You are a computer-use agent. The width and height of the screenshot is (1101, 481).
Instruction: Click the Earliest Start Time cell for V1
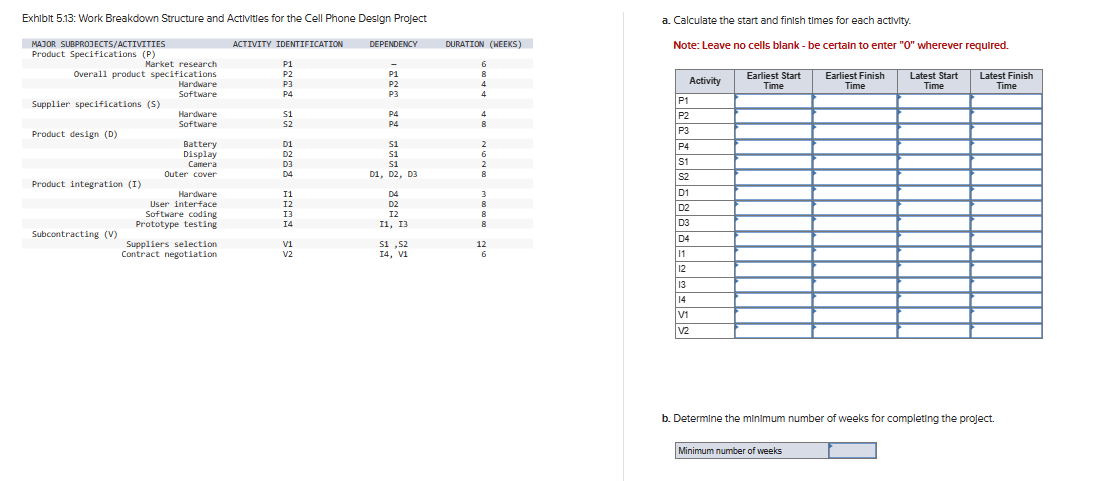click(774, 315)
